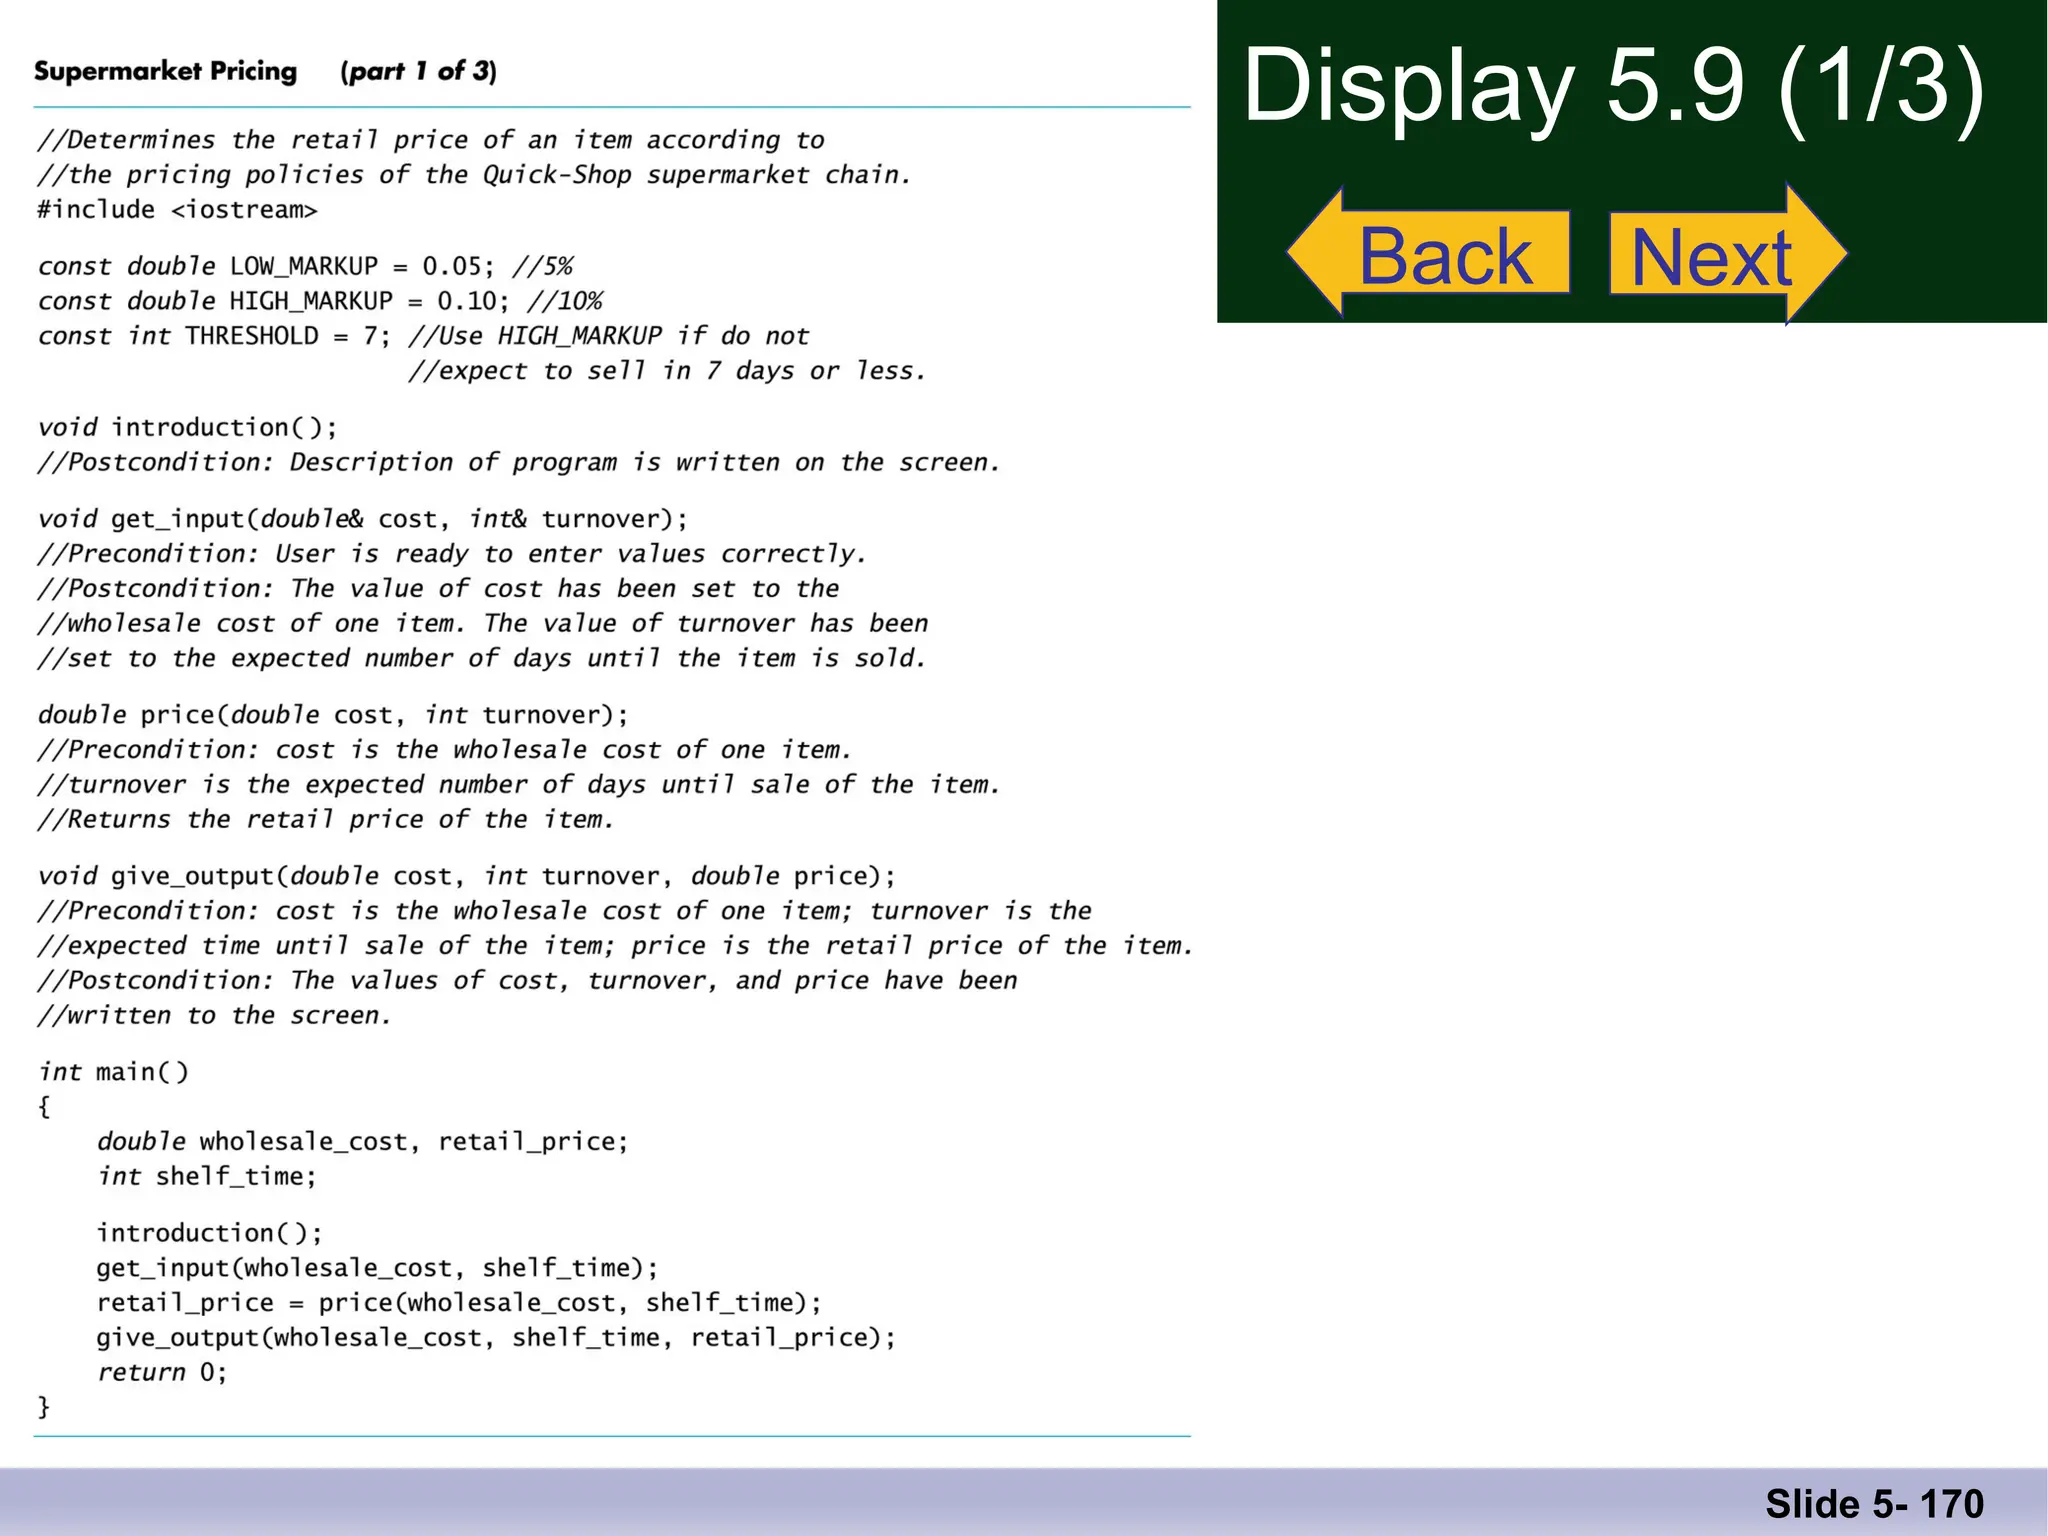This screenshot has width=2048, height=1536.
Task: Click the 'Display 5.9 (1/3)' title
Action: coord(1613,87)
